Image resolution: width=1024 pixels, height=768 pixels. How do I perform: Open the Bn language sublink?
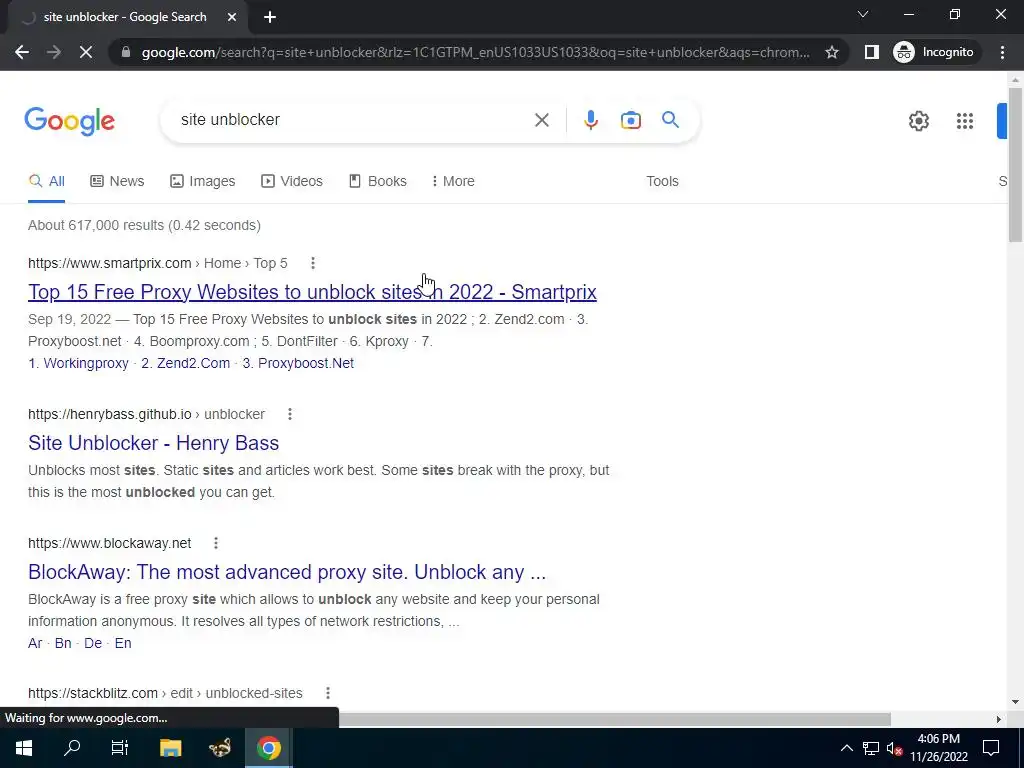[63, 643]
